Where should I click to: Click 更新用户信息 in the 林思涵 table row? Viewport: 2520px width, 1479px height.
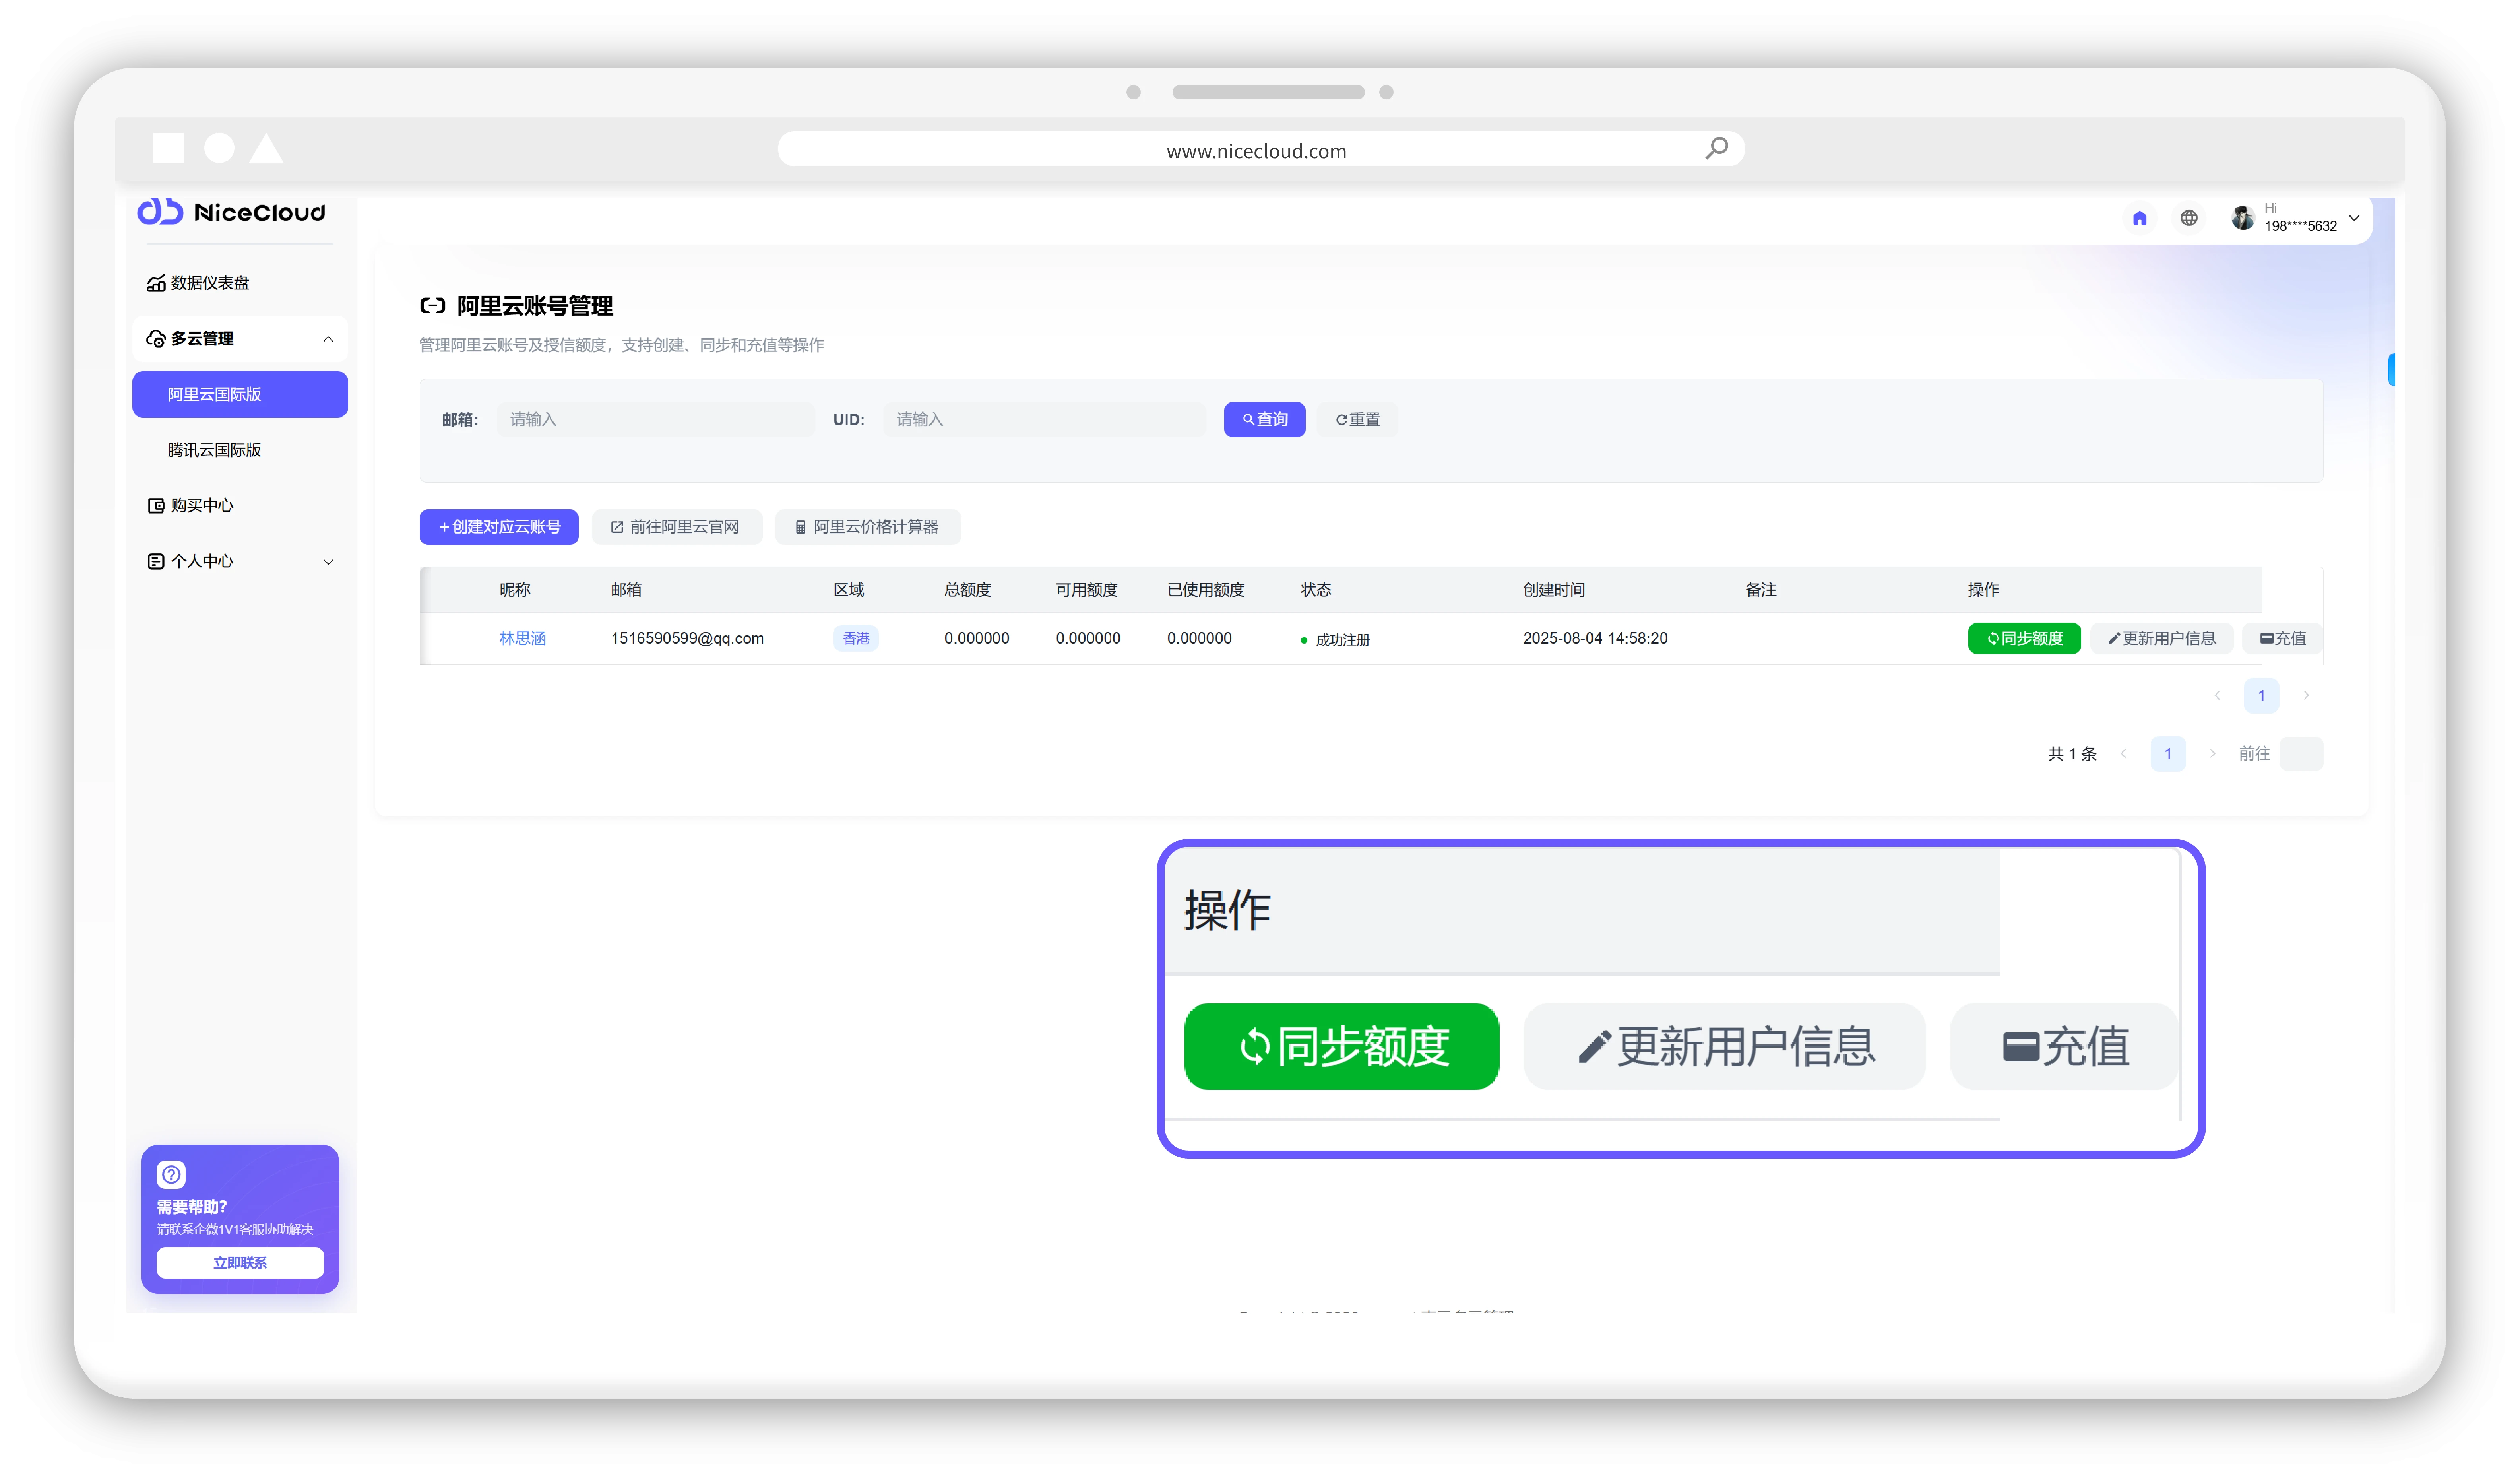tap(2161, 639)
